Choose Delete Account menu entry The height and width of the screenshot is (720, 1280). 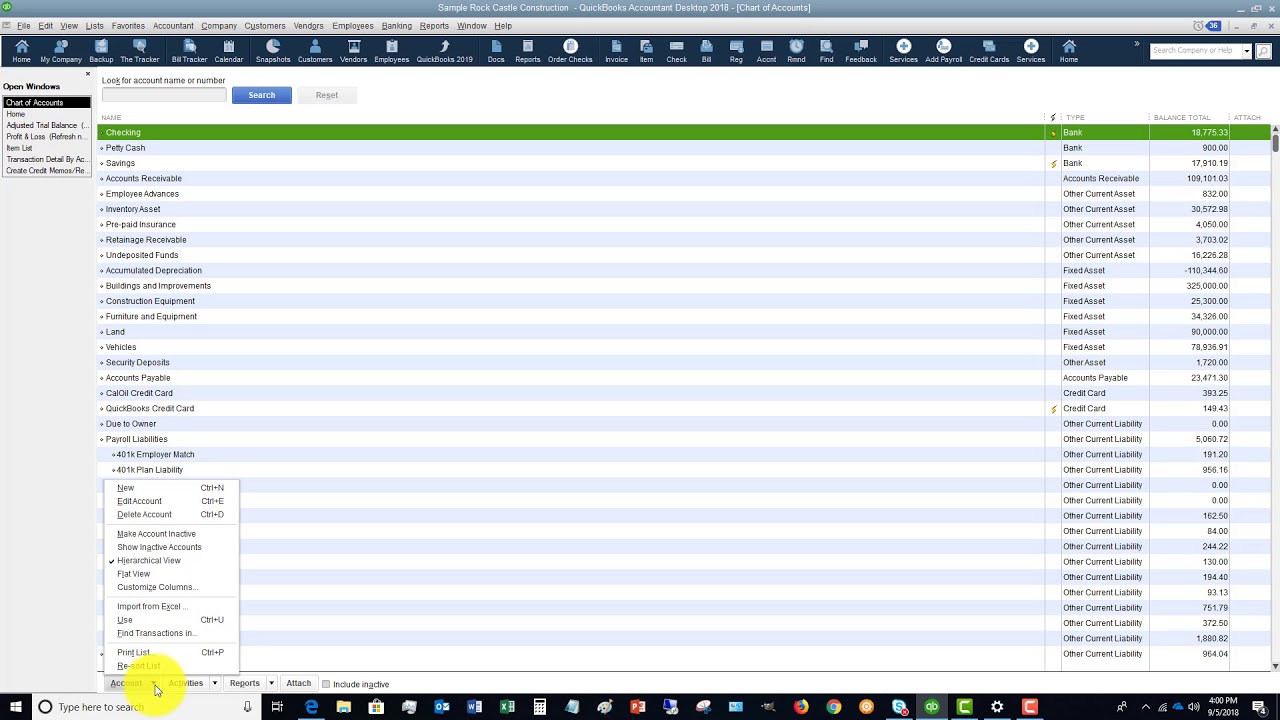[x=144, y=515]
